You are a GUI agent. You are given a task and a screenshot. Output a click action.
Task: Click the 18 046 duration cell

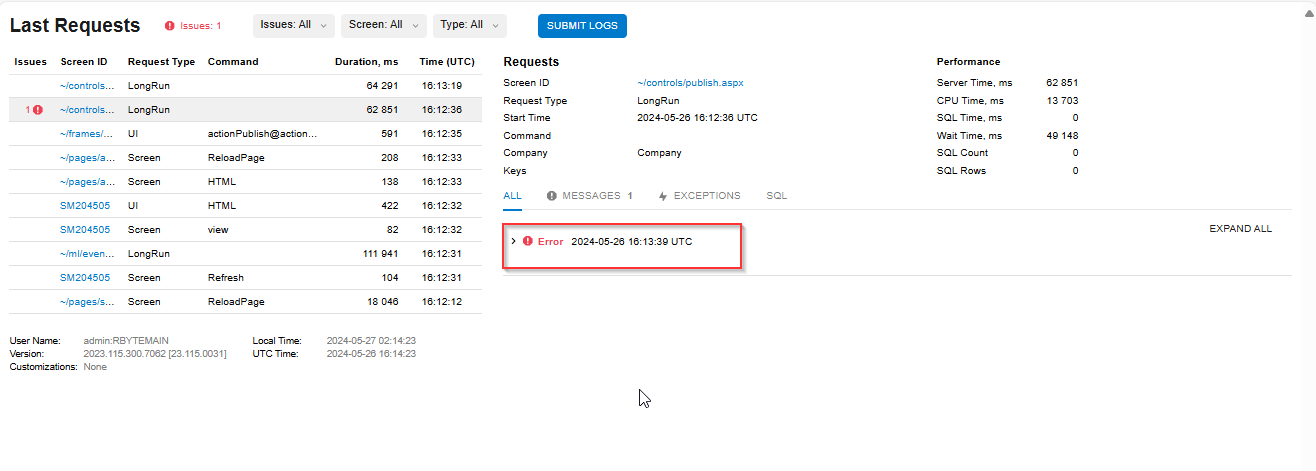click(382, 302)
